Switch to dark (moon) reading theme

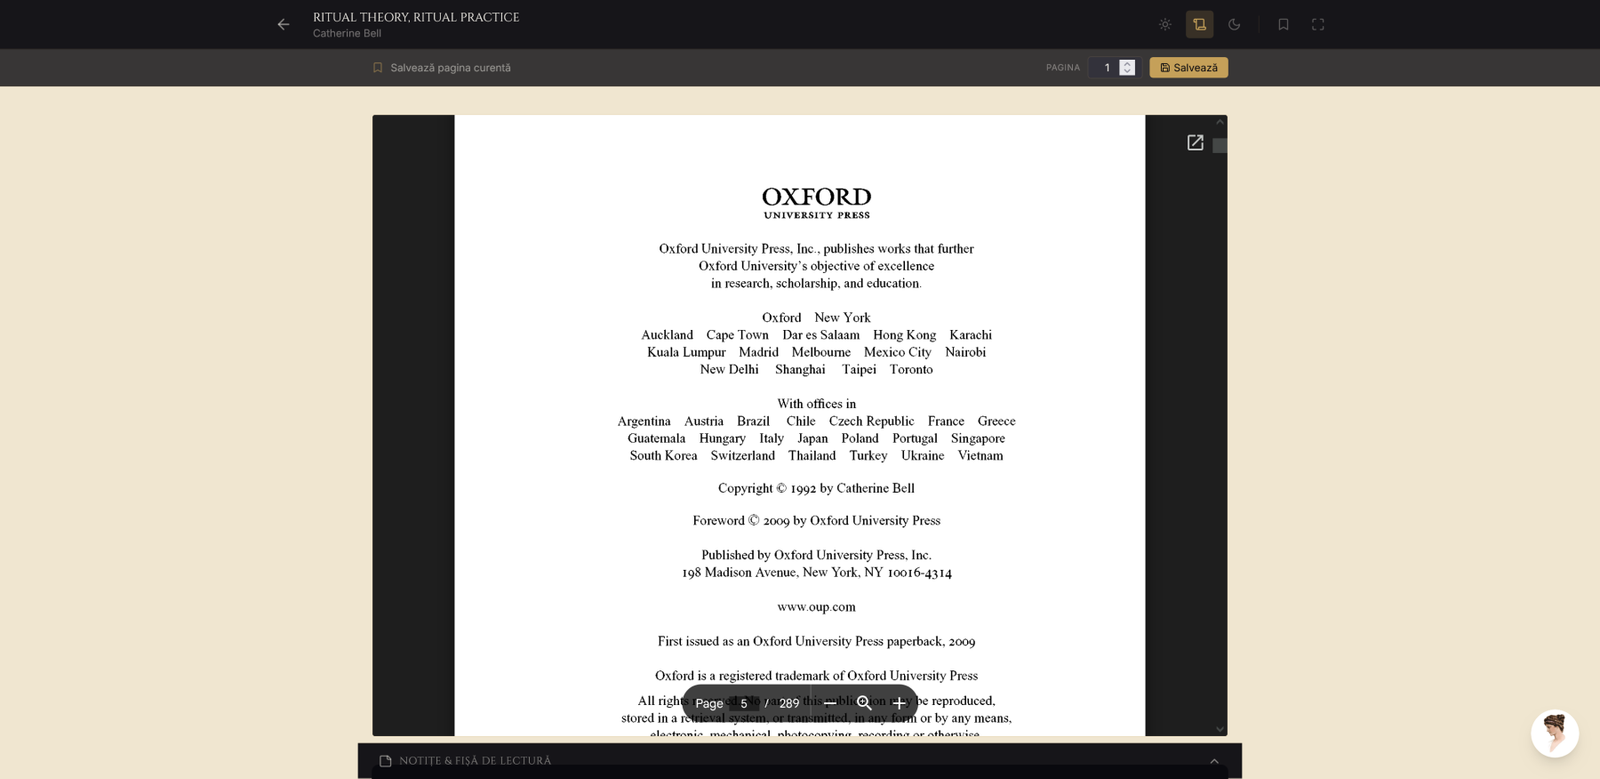1234,24
